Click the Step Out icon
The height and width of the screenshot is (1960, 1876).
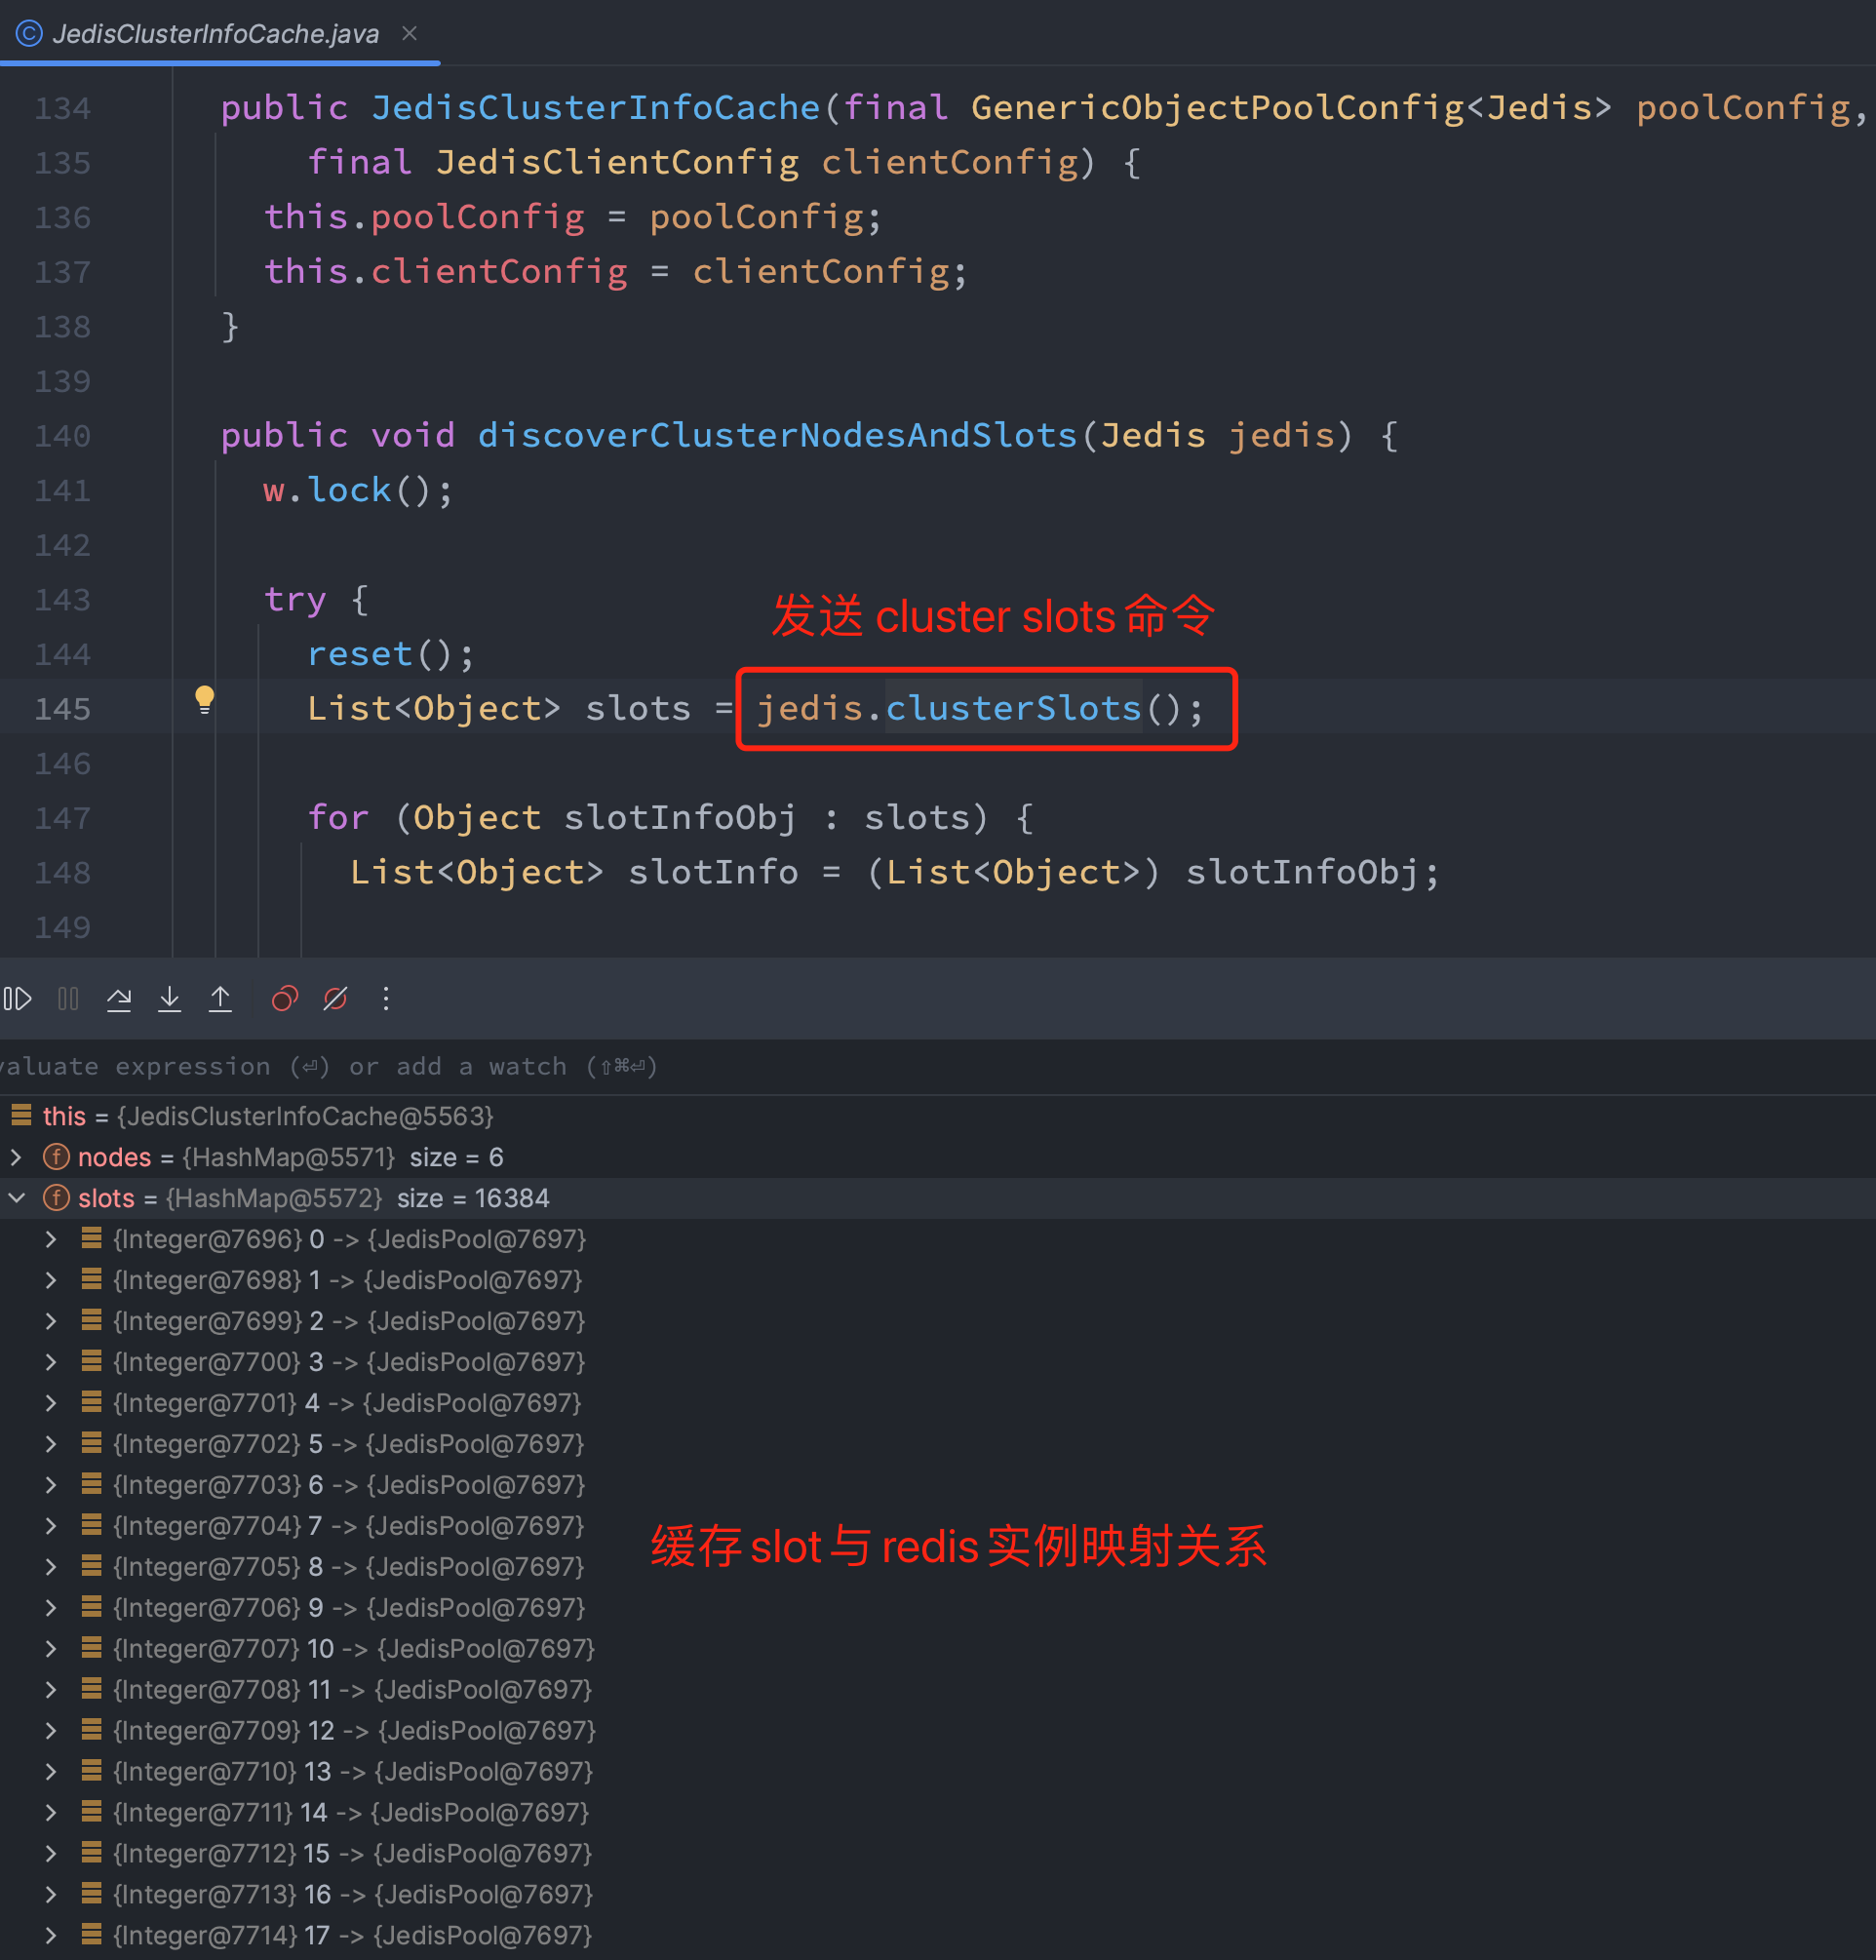220,999
